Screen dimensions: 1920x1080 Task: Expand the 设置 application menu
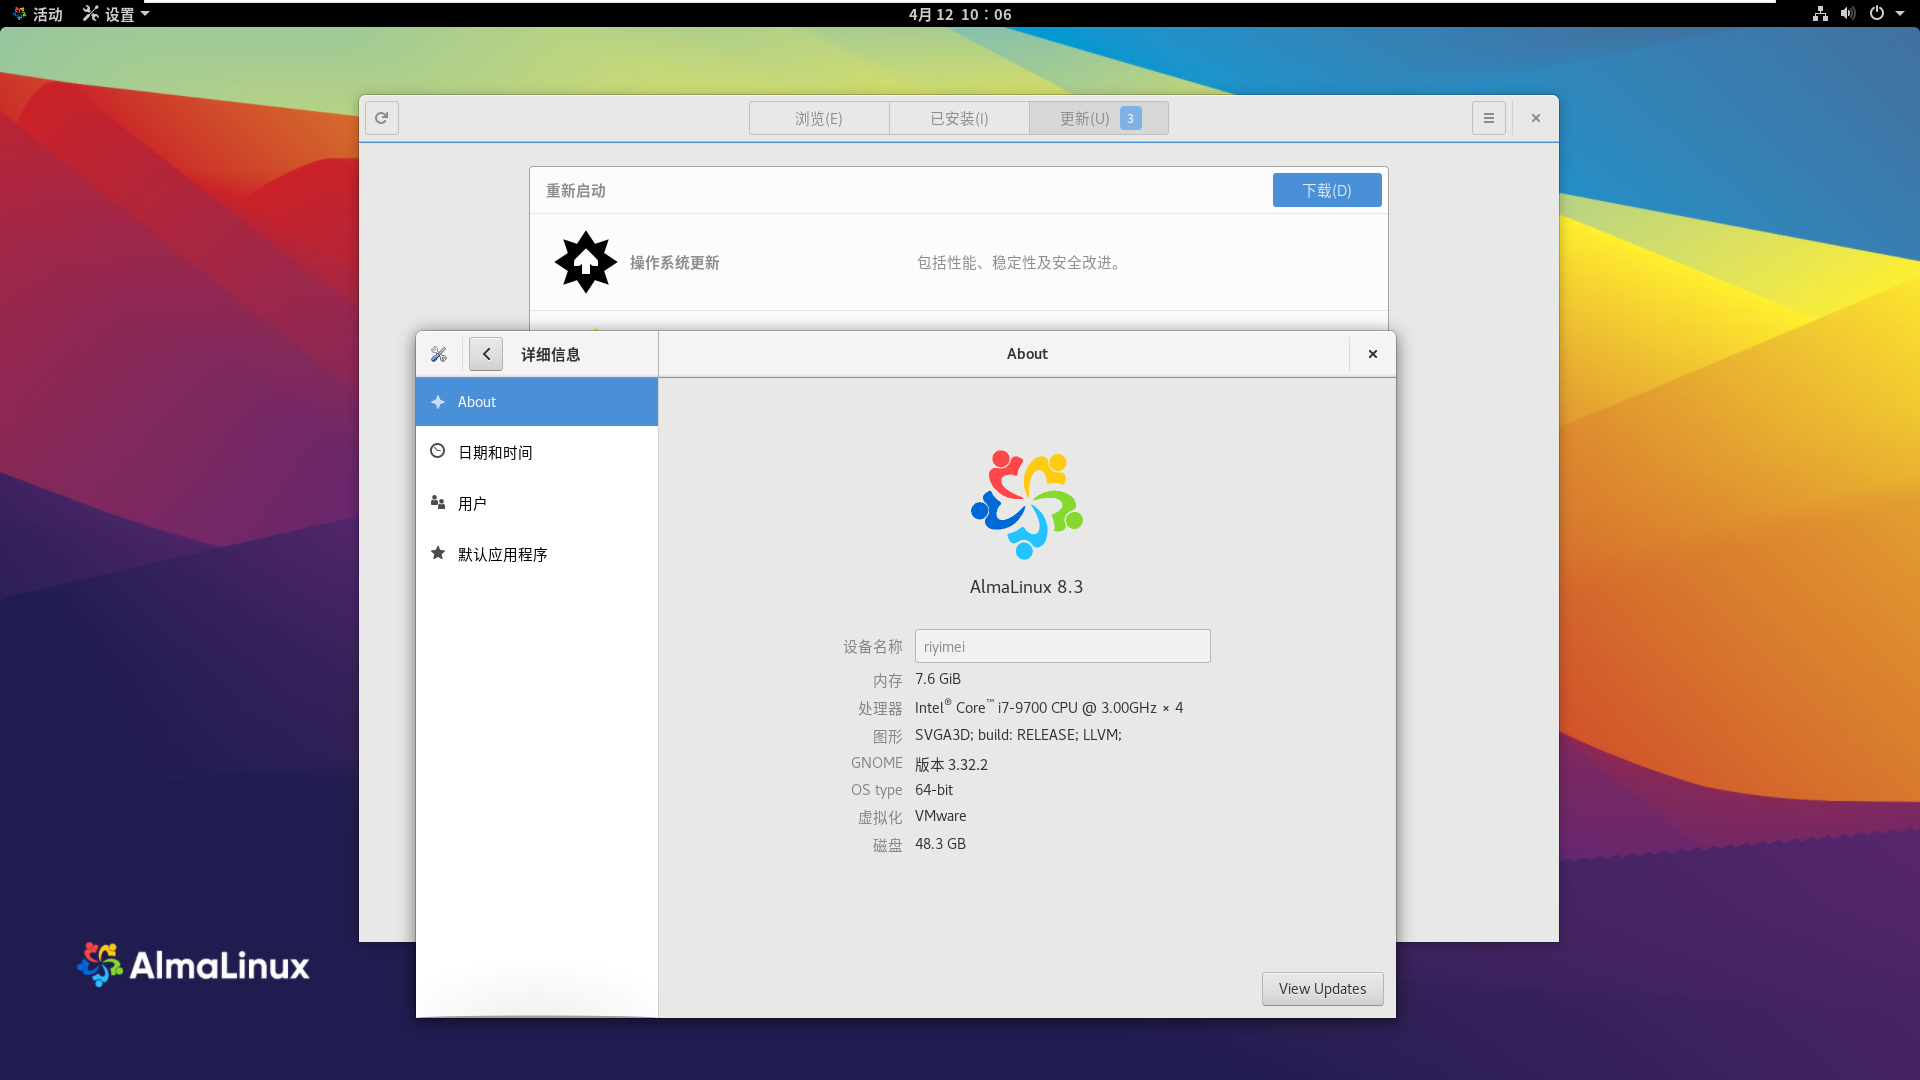coord(116,14)
